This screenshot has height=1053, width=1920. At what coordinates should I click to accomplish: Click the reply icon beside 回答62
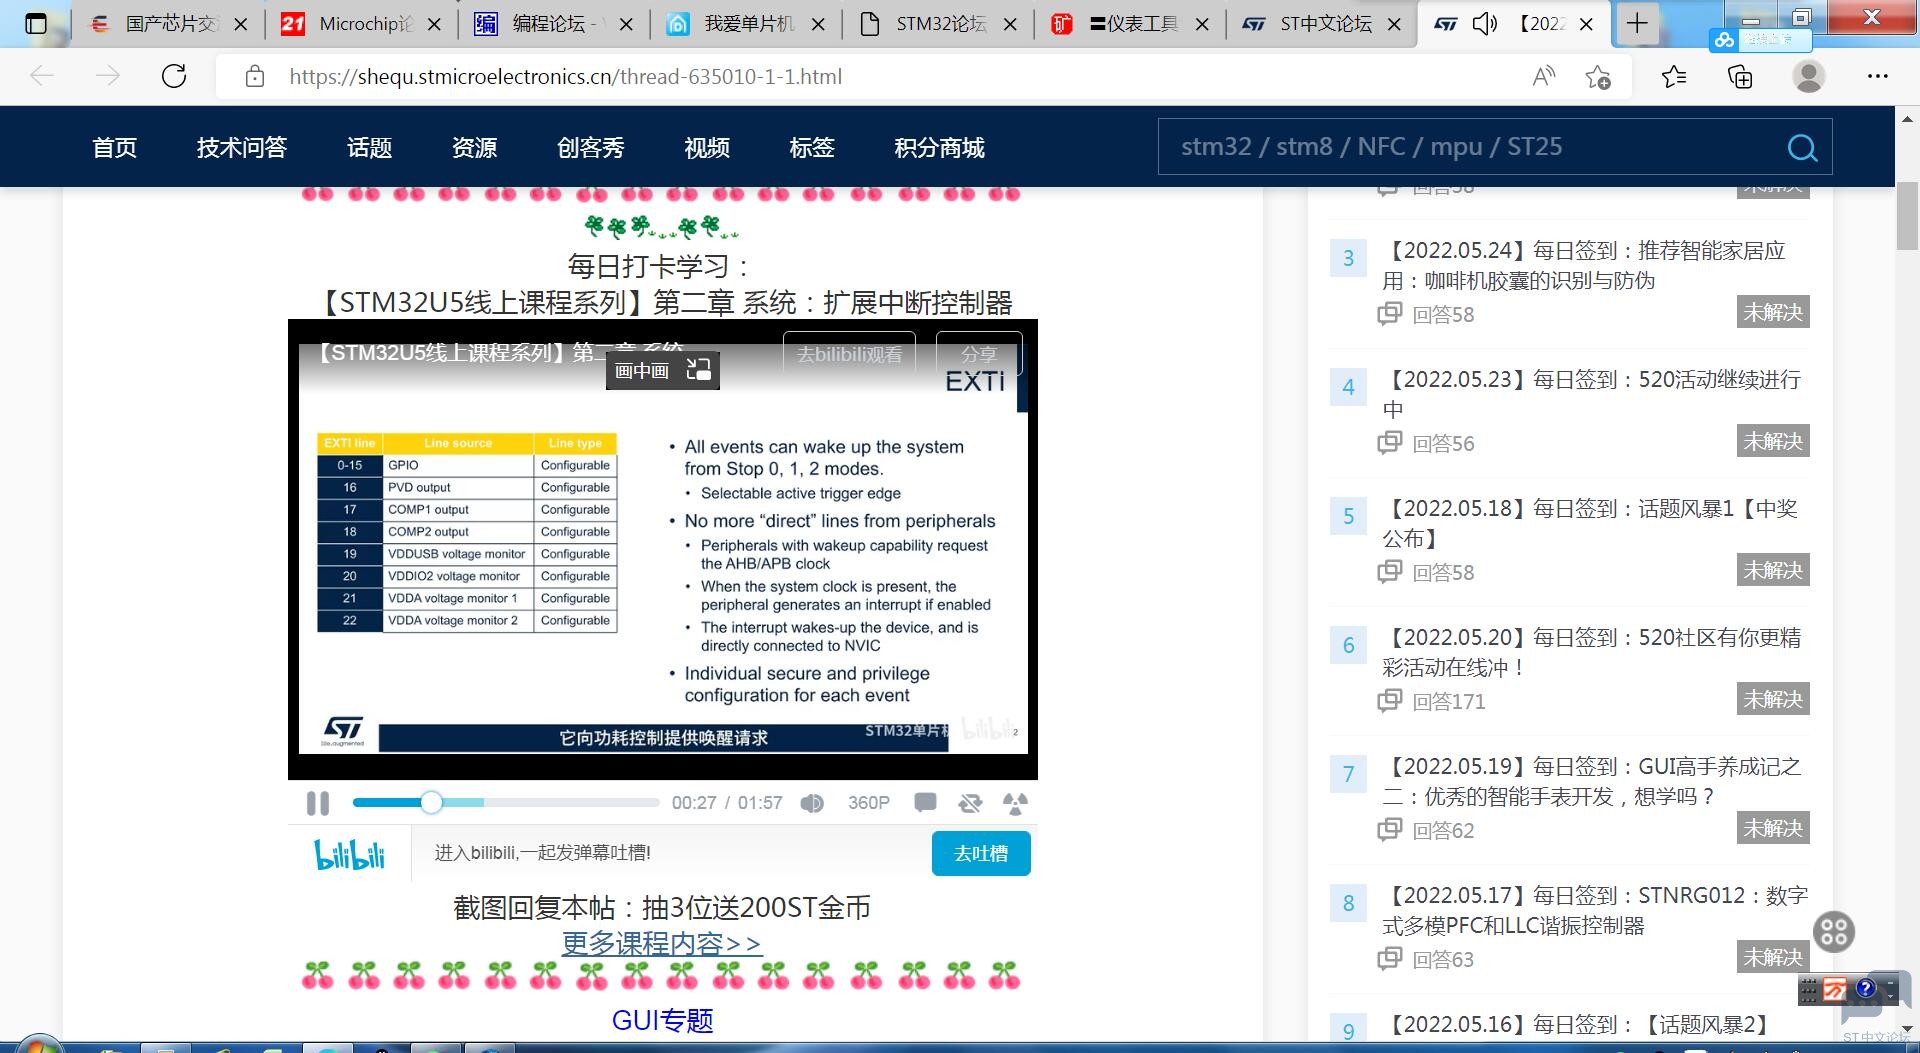pos(1390,830)
